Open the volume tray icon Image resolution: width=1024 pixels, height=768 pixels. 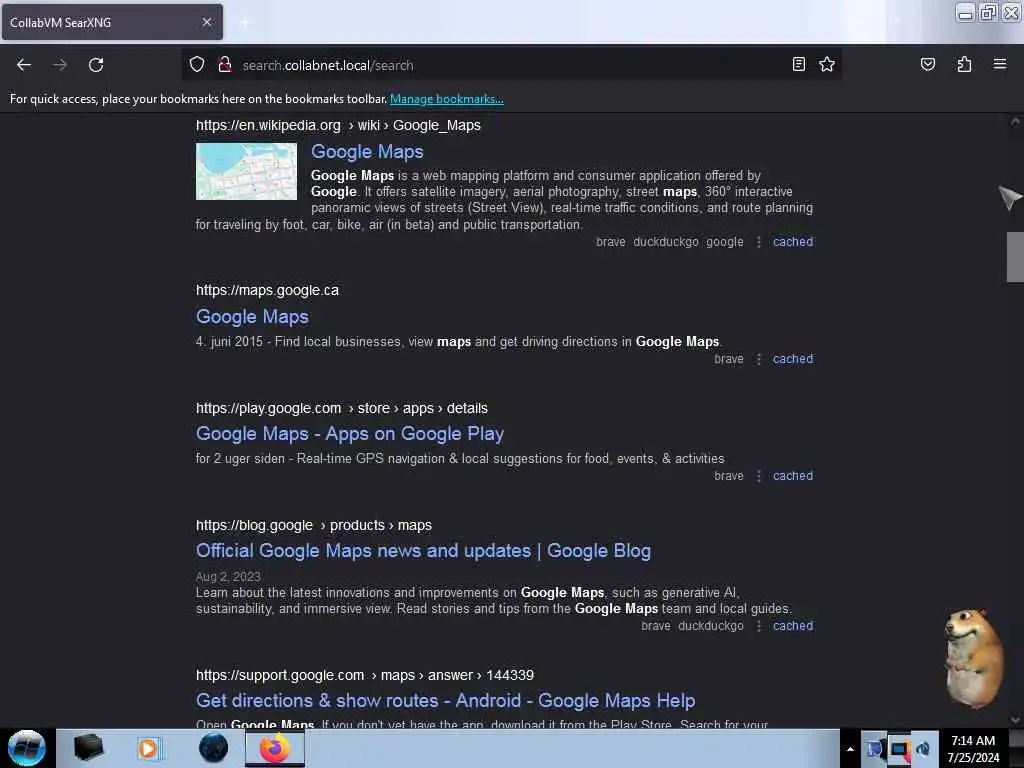tap(923, 749)
